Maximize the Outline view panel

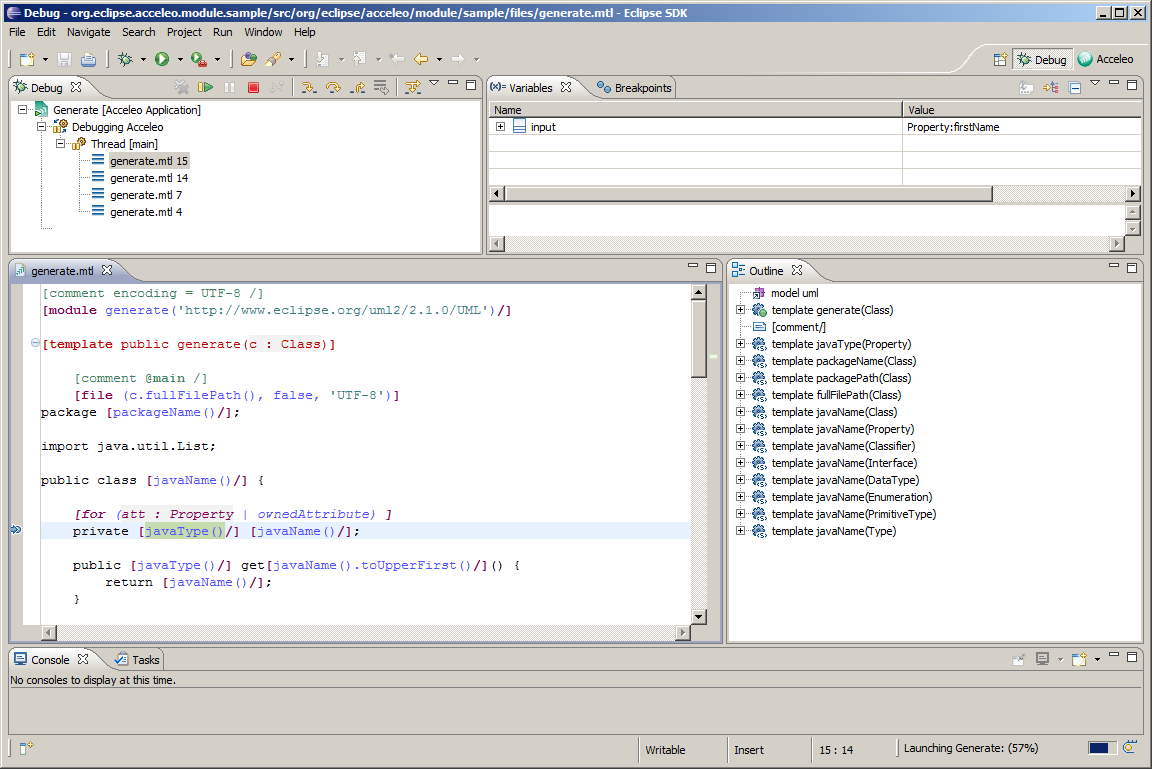(1131, 268)
